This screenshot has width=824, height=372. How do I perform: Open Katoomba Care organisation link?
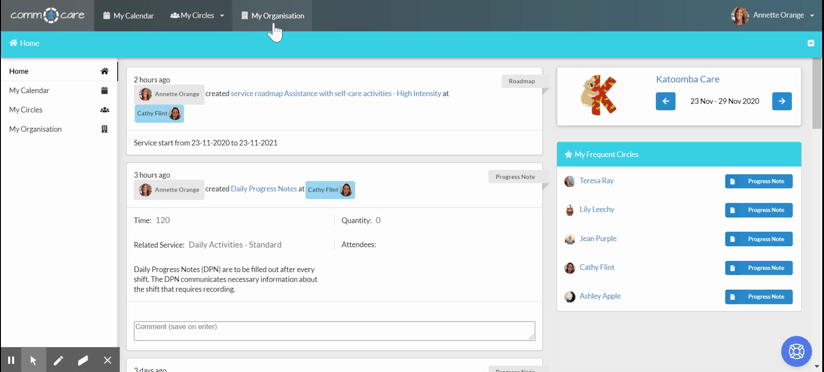687,79
